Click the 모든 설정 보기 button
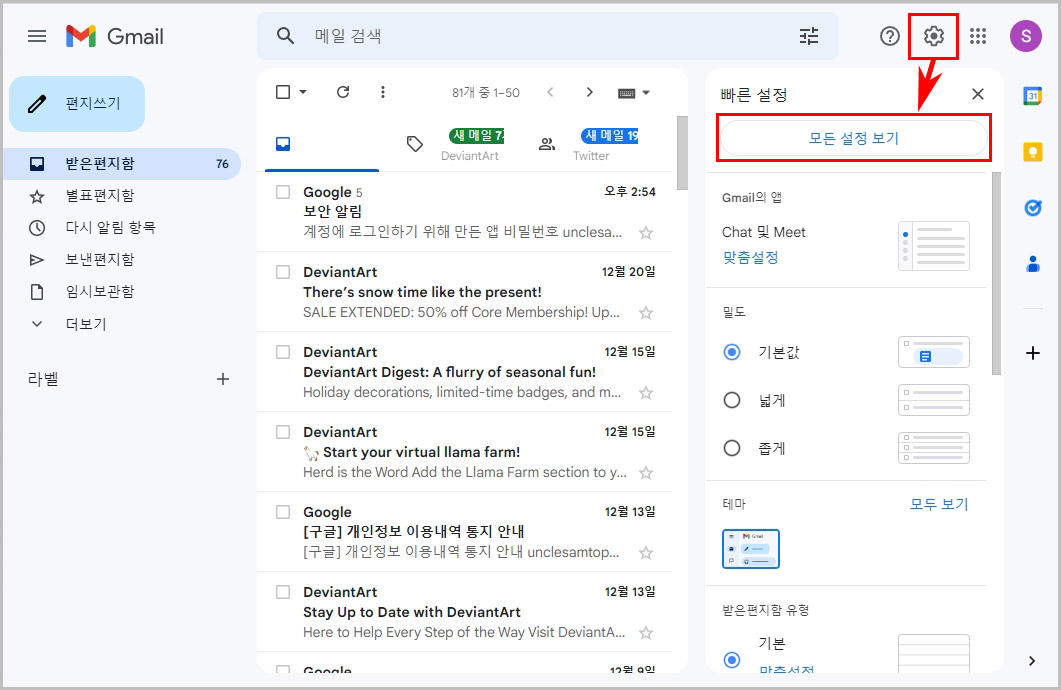The height and width of the screenshot is (690, 1061). [x=853, y=138]
